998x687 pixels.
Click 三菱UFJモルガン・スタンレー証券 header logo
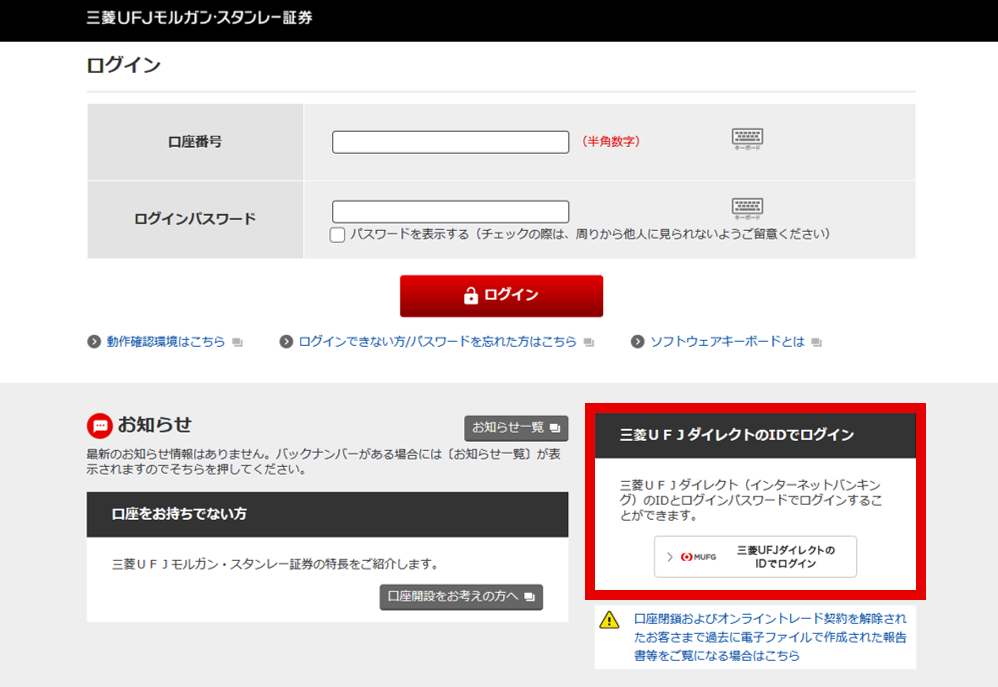pos(199,18)
